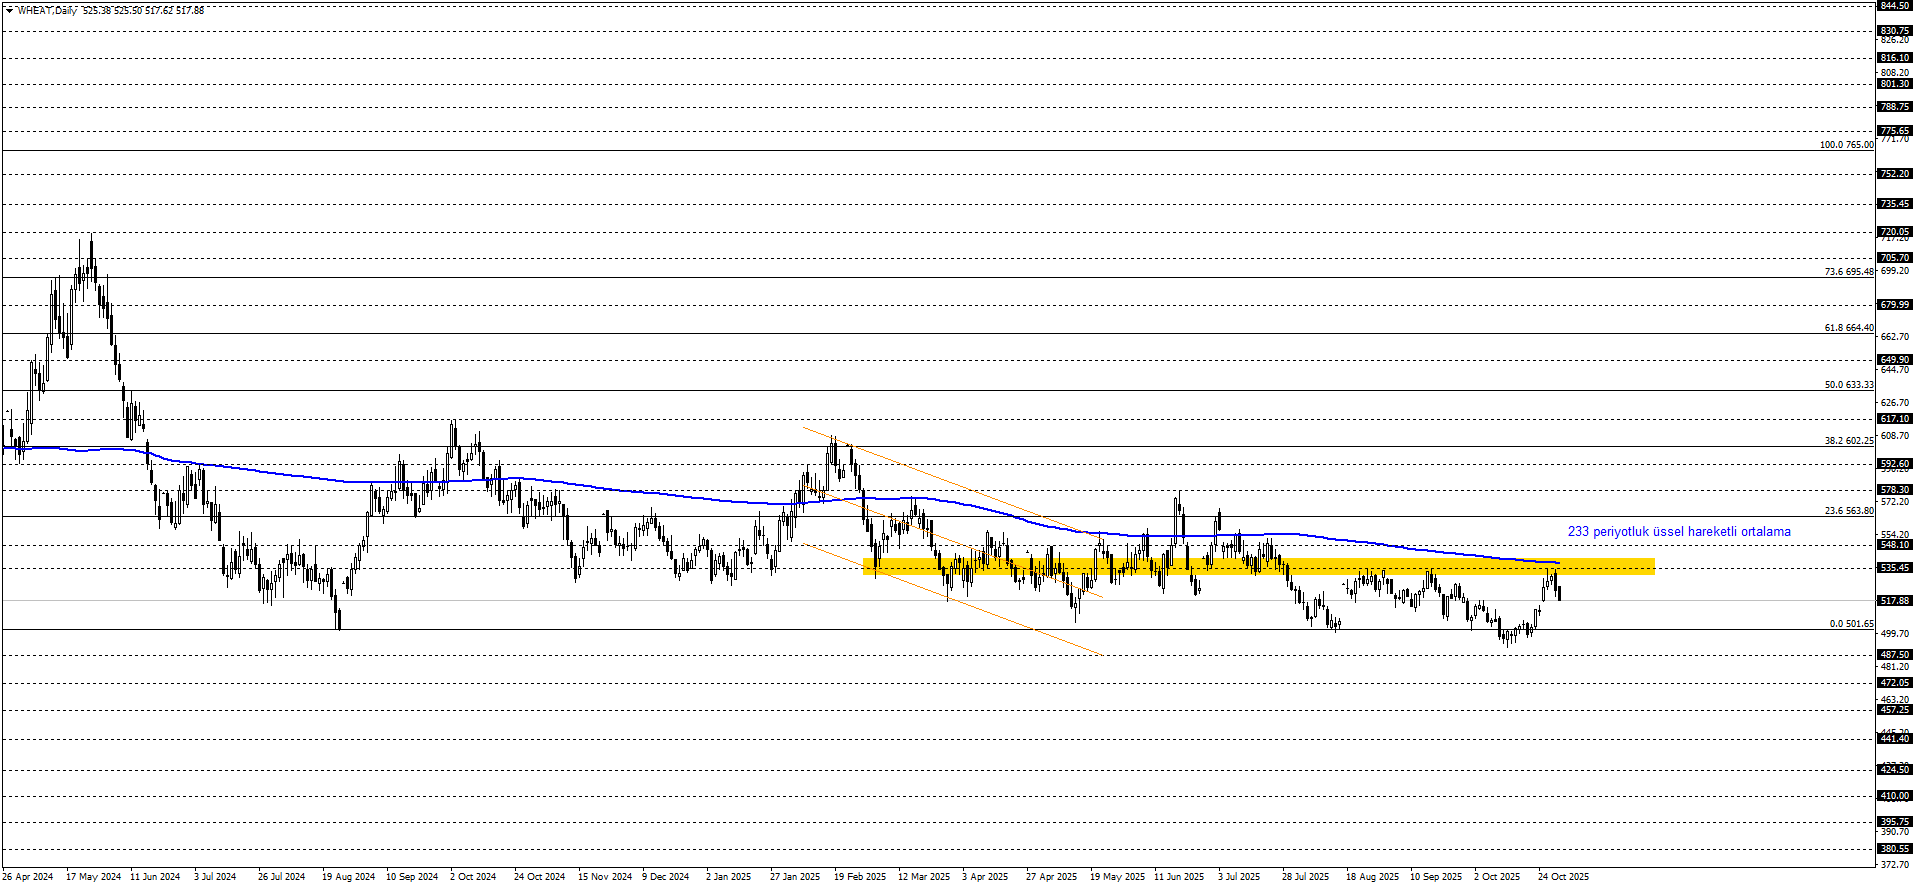This screenshot has height=888, width=1916.
Task: Select the 73.6 695.48 Fibonacci level label
Action: [x=1848, y=272]
